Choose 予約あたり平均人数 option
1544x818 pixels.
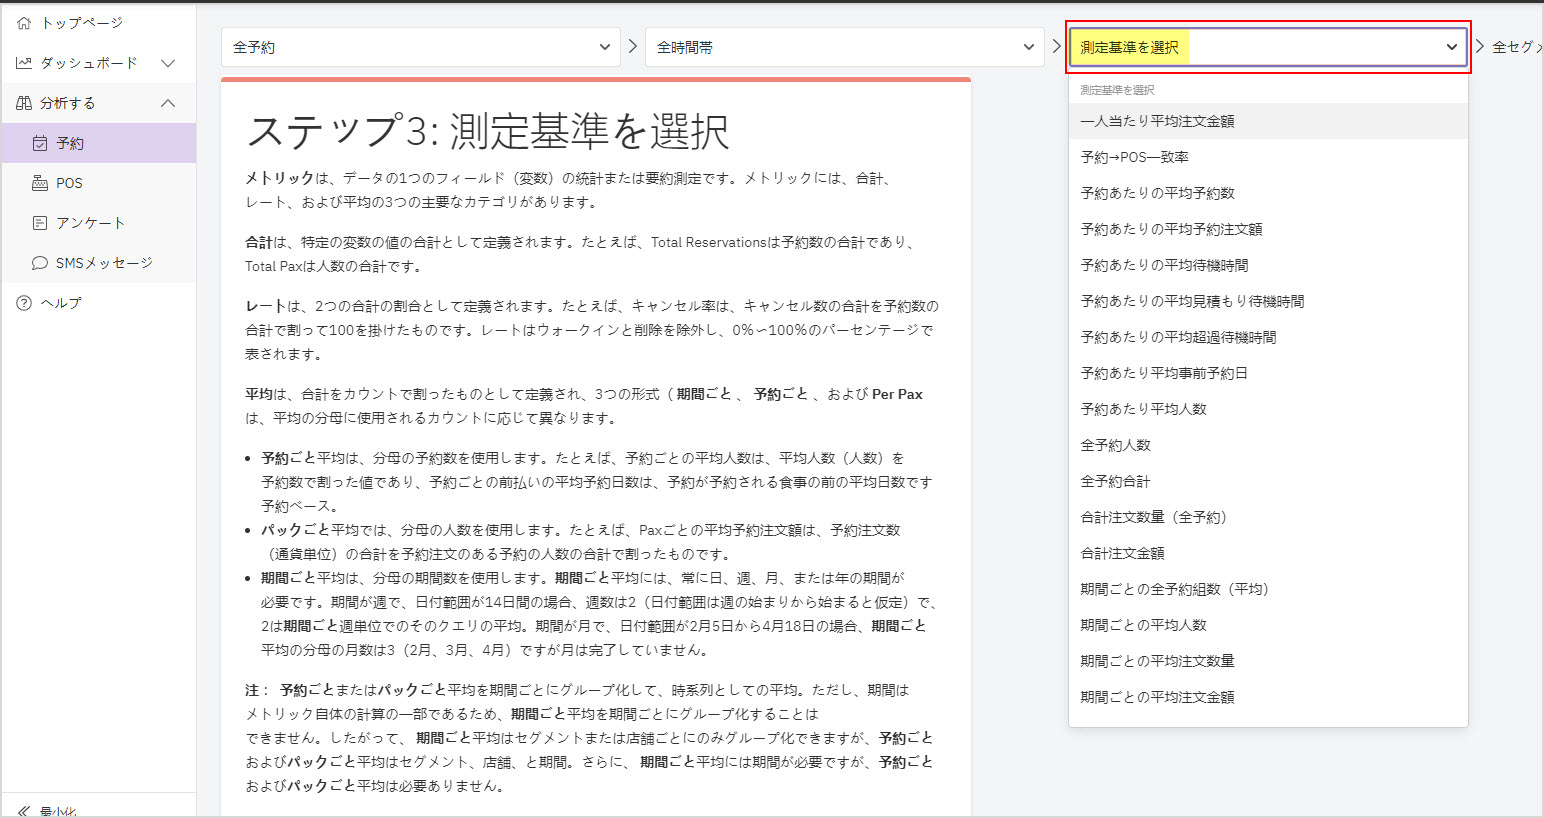pos(1268,409)
